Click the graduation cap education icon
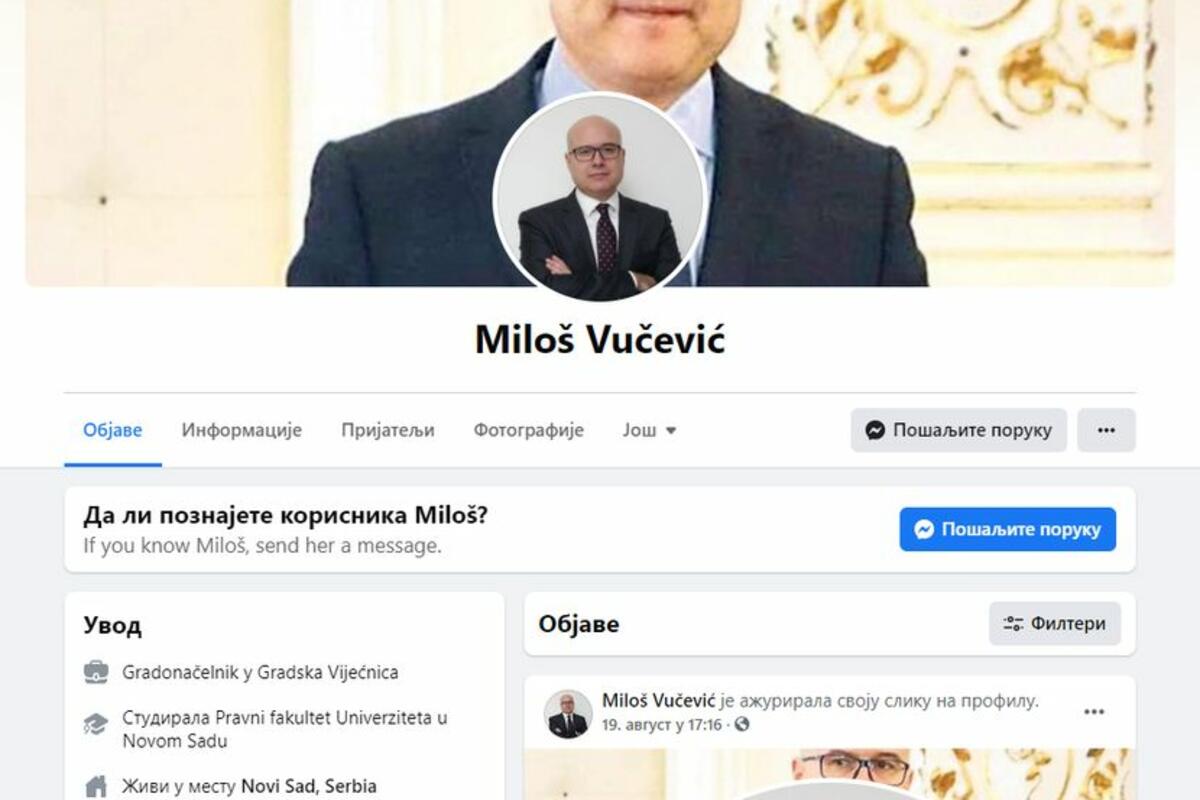 (x=96, y=724)
